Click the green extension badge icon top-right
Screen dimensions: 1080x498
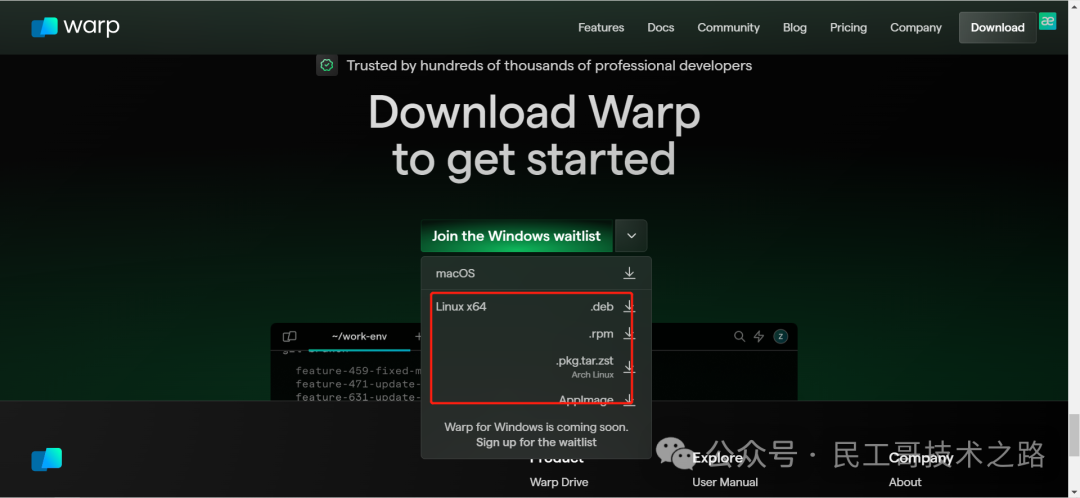[1048, 21]
